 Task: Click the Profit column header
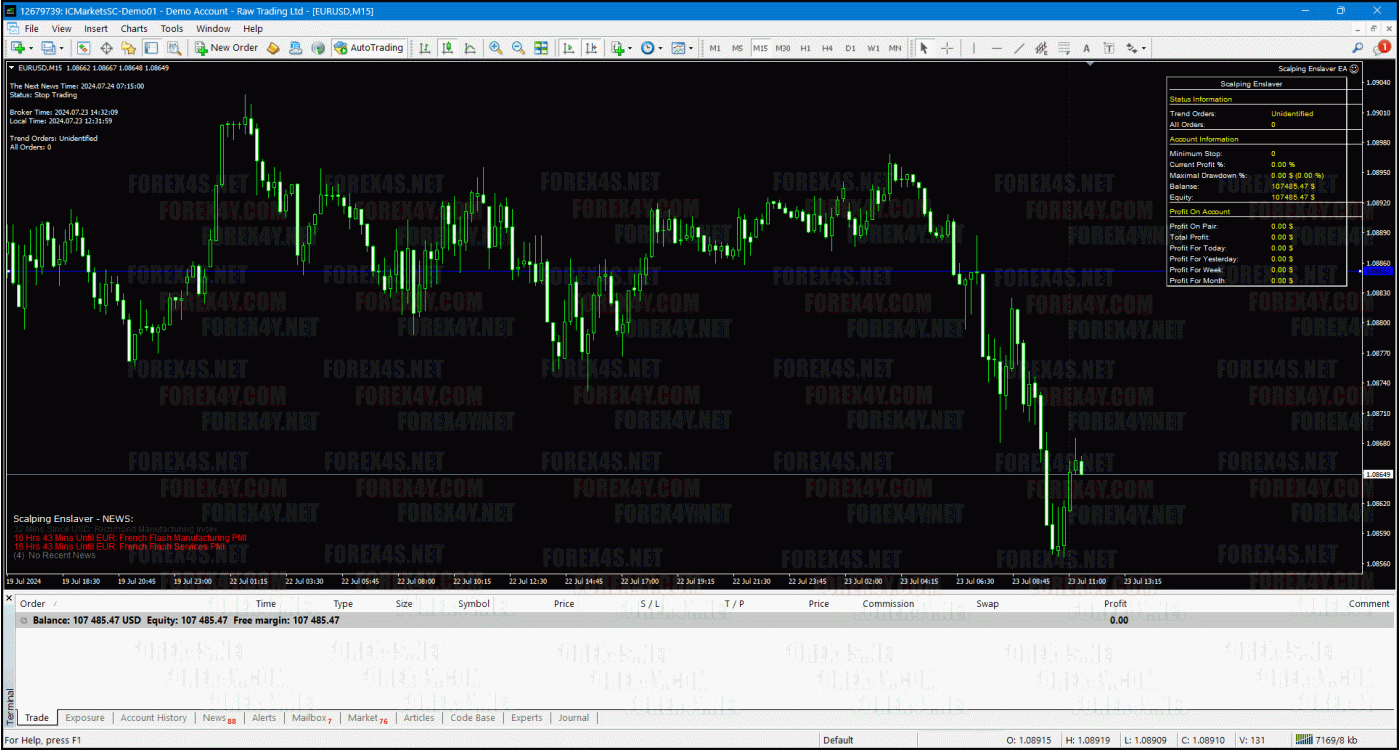point(1114,604)
